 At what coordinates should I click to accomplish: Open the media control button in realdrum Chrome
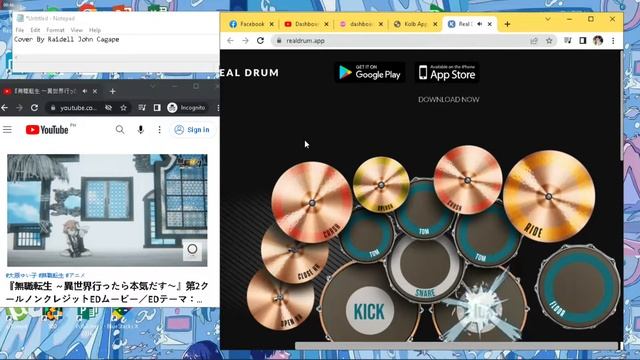tap(568, 40)
